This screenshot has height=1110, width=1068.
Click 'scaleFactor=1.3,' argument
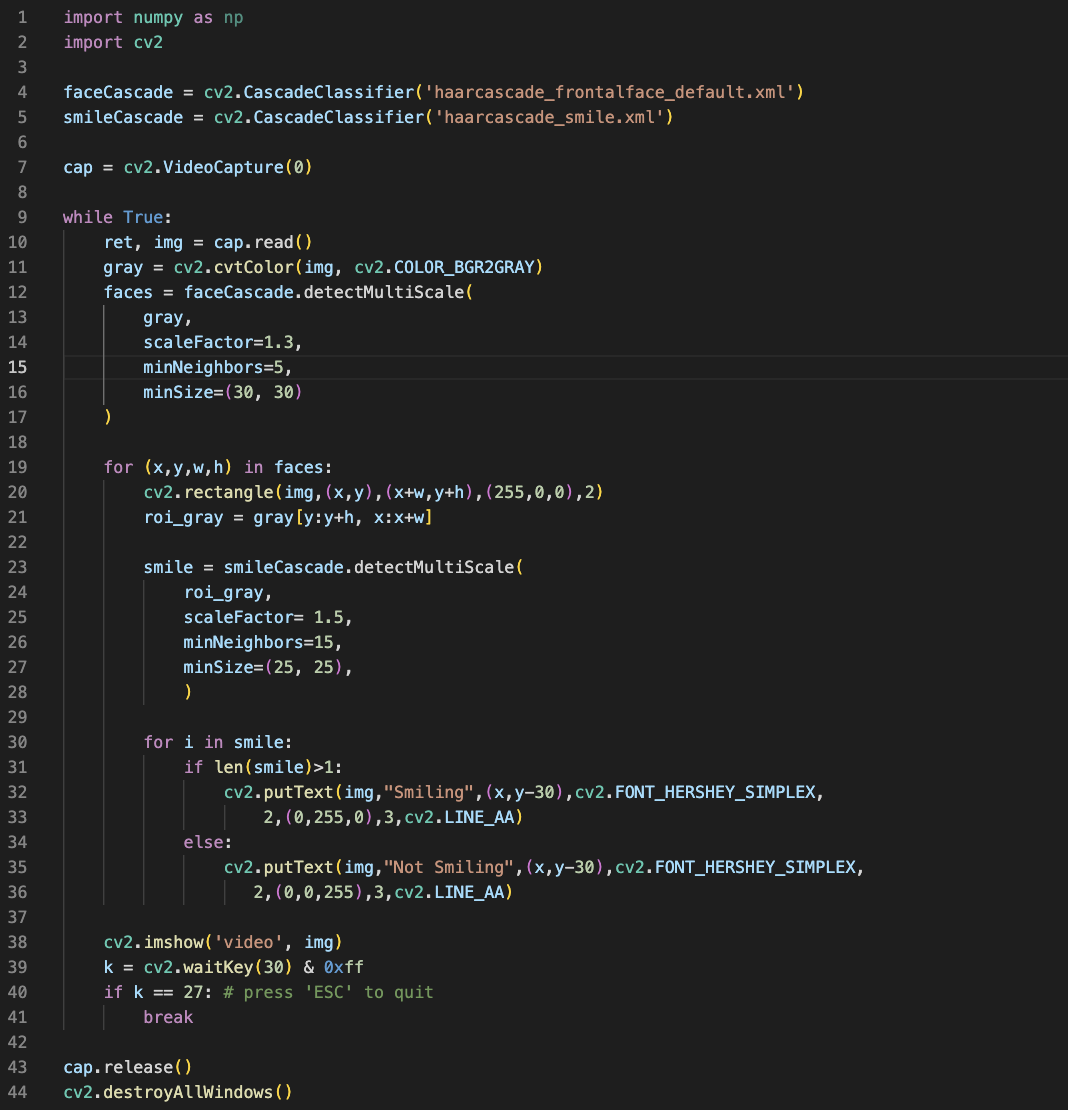click(x=223, y=343)
